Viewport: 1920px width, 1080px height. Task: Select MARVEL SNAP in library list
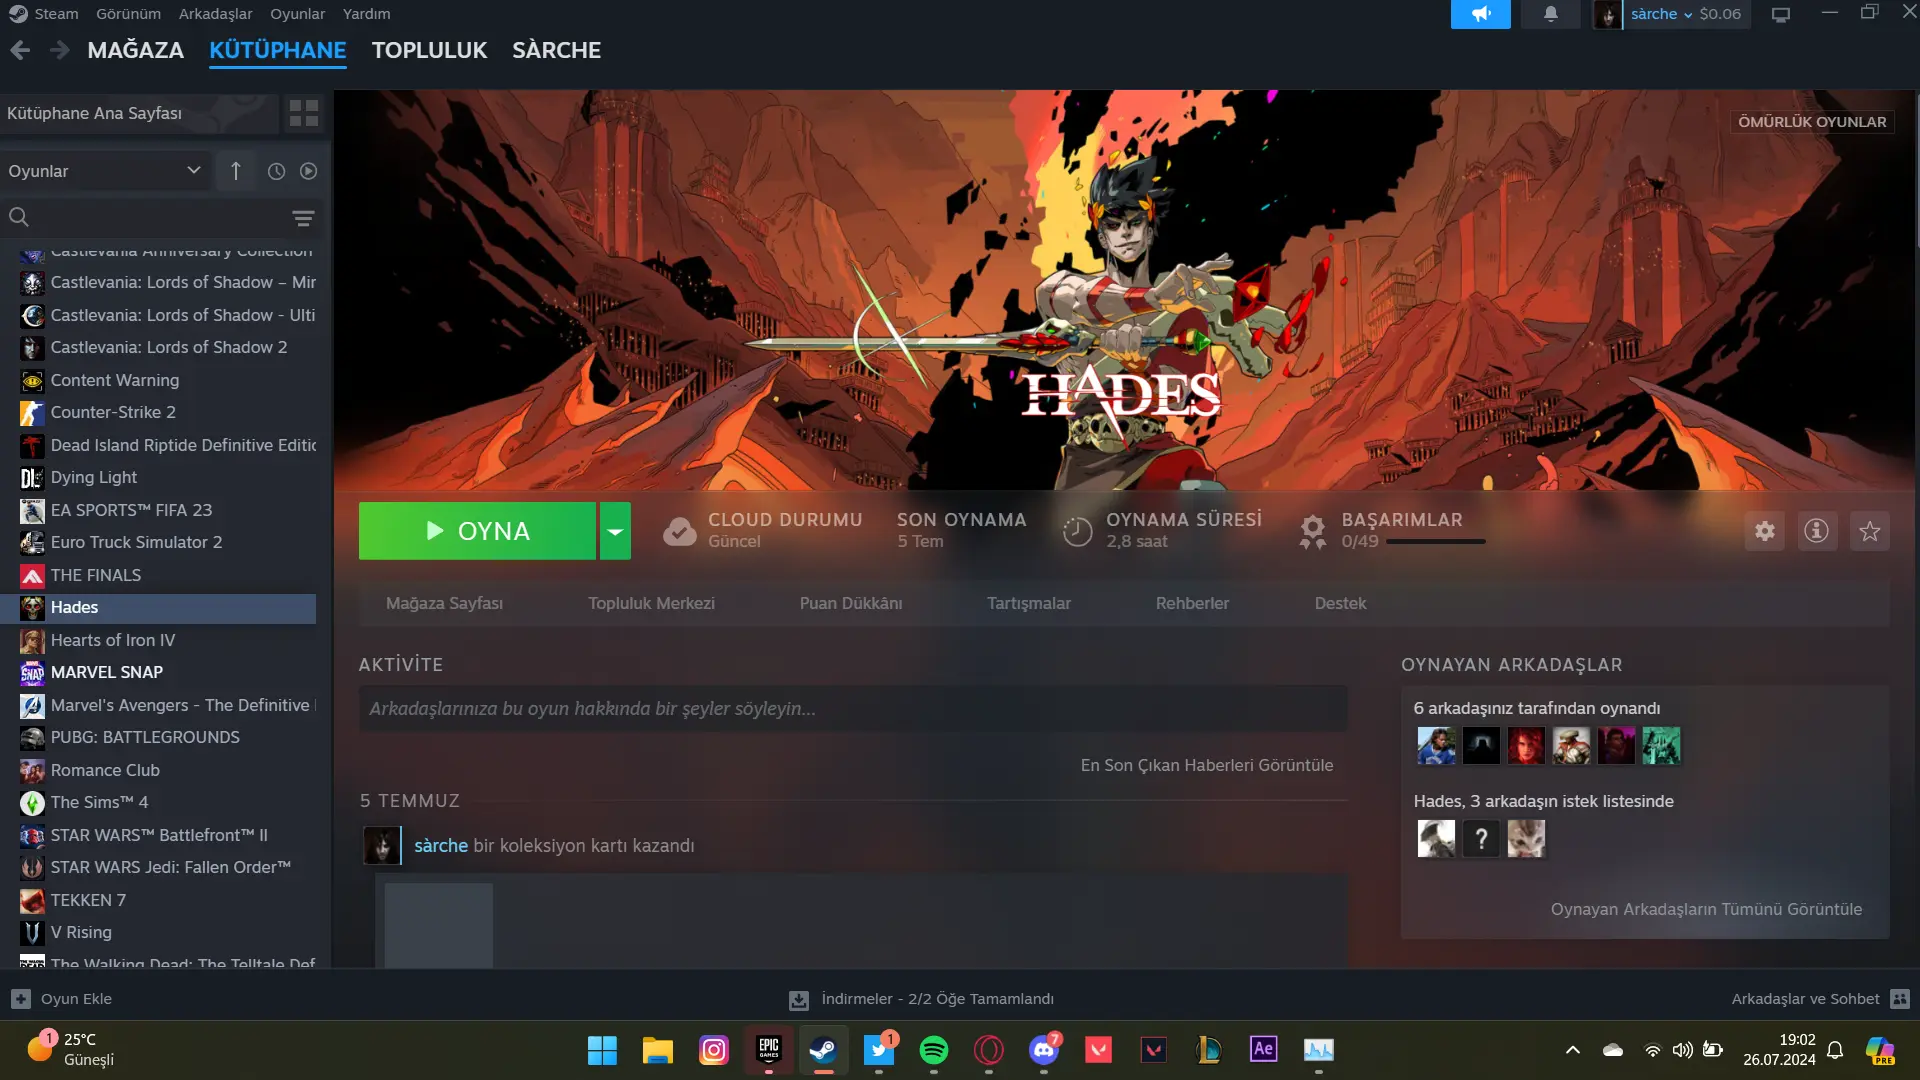pyautogui.click(x=160, y=672)
